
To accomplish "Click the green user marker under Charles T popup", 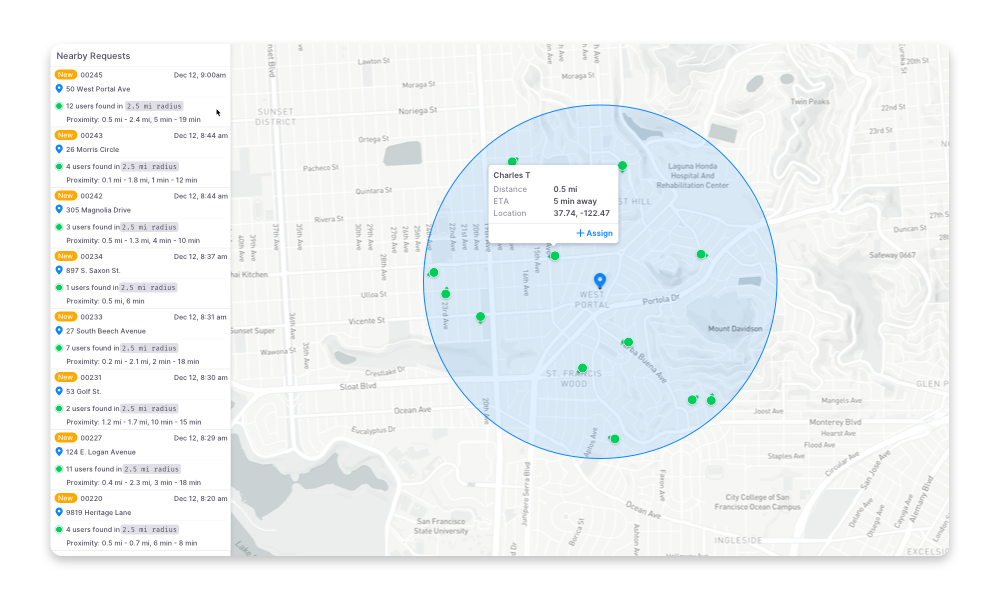I will point(554,256).
